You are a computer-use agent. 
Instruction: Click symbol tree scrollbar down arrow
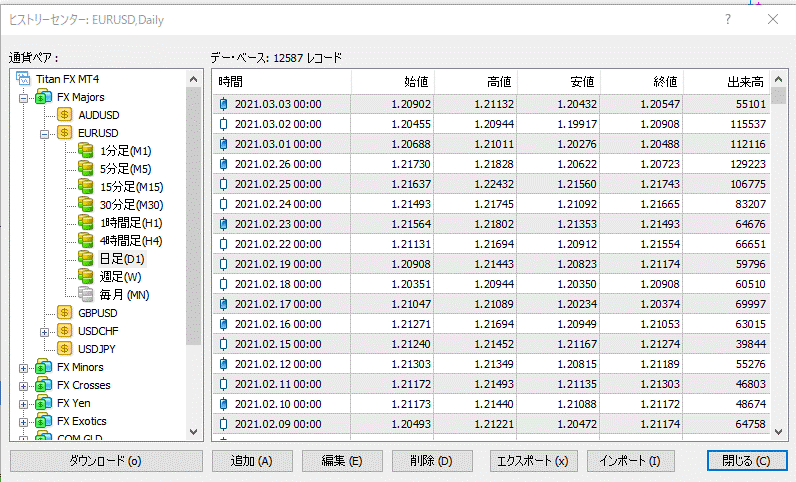click(193, 432)
